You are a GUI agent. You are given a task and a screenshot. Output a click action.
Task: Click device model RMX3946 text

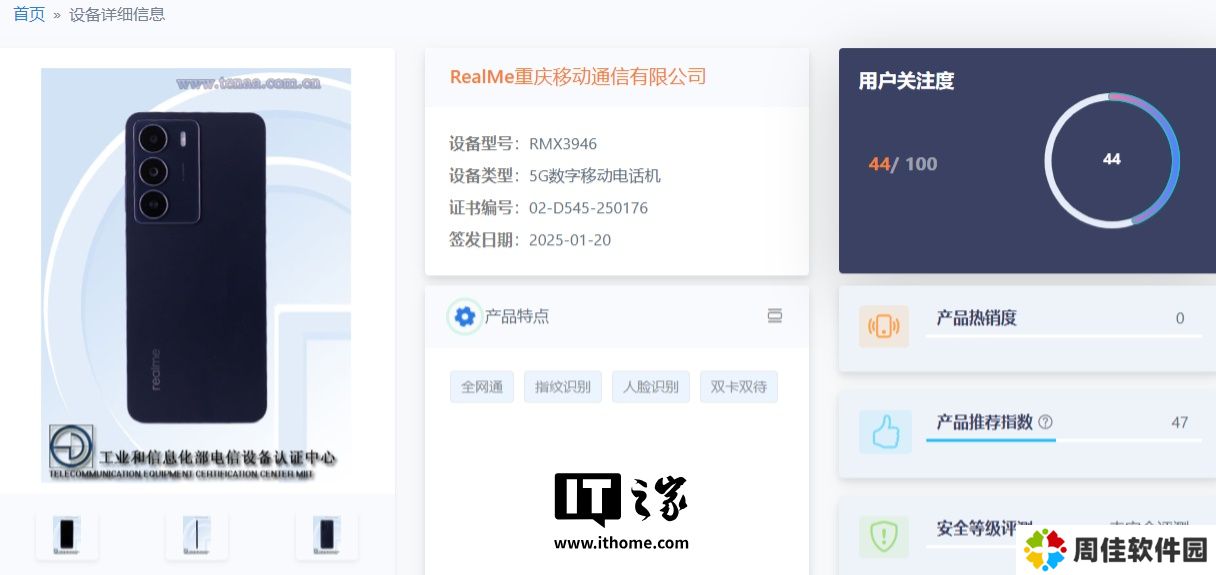point(563,144)
